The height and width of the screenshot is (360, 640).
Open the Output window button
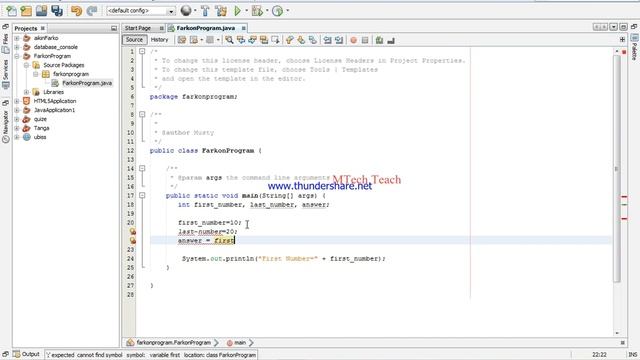27,354
